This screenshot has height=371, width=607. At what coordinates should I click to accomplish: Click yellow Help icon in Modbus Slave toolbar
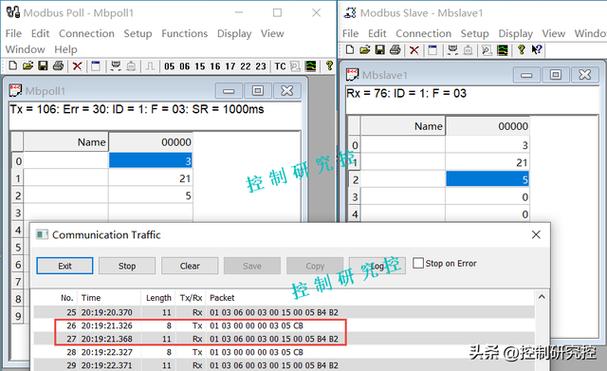coord(521,50)
